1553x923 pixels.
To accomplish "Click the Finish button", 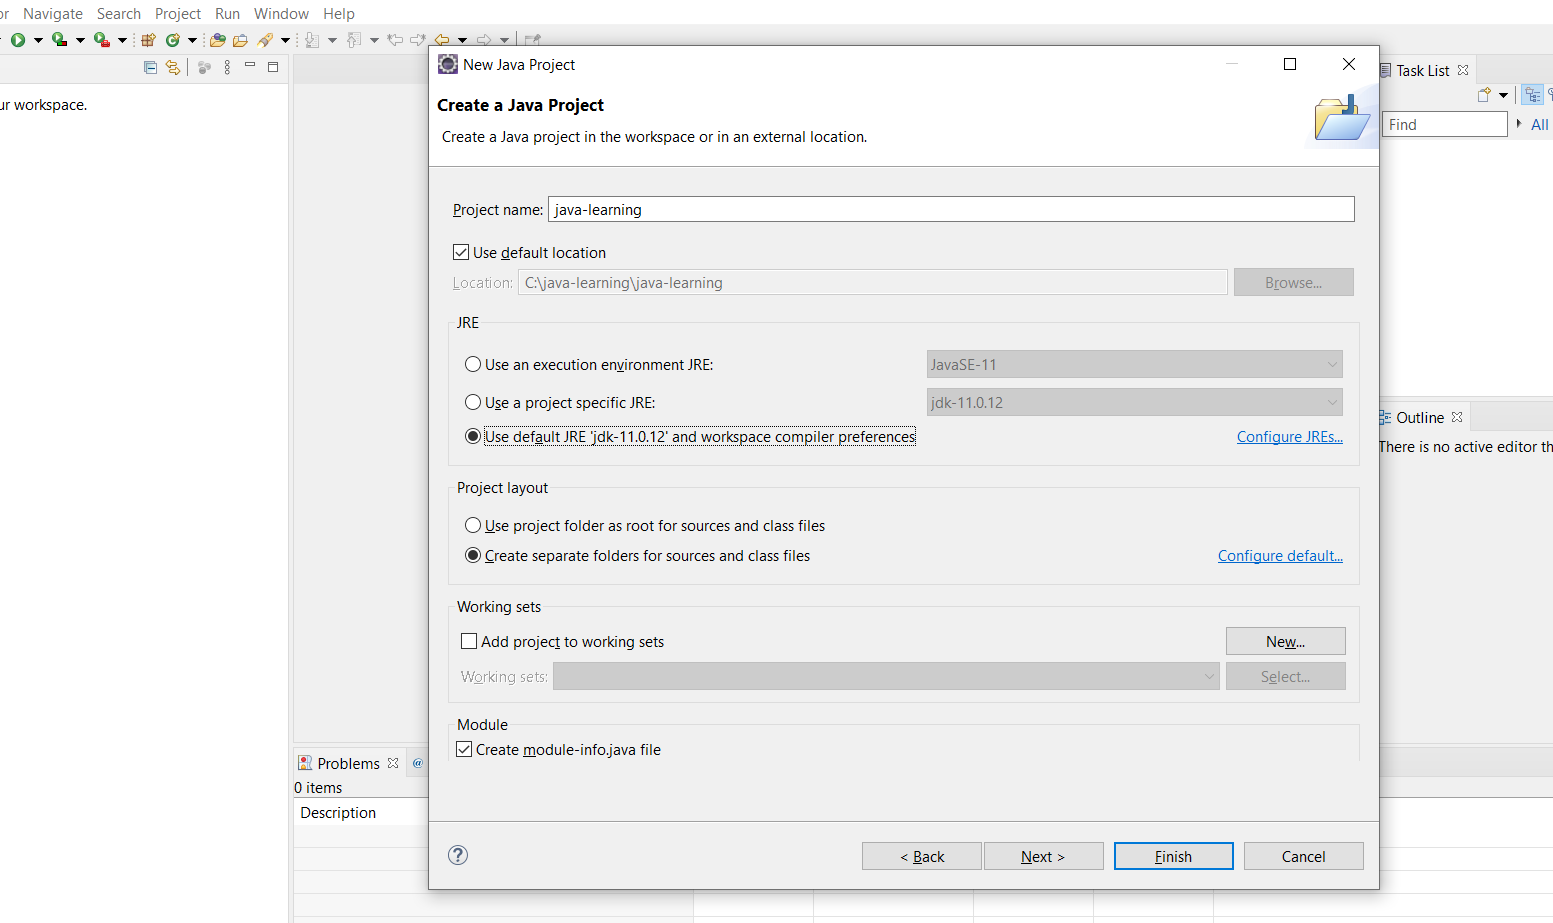I will (1173, 856).
